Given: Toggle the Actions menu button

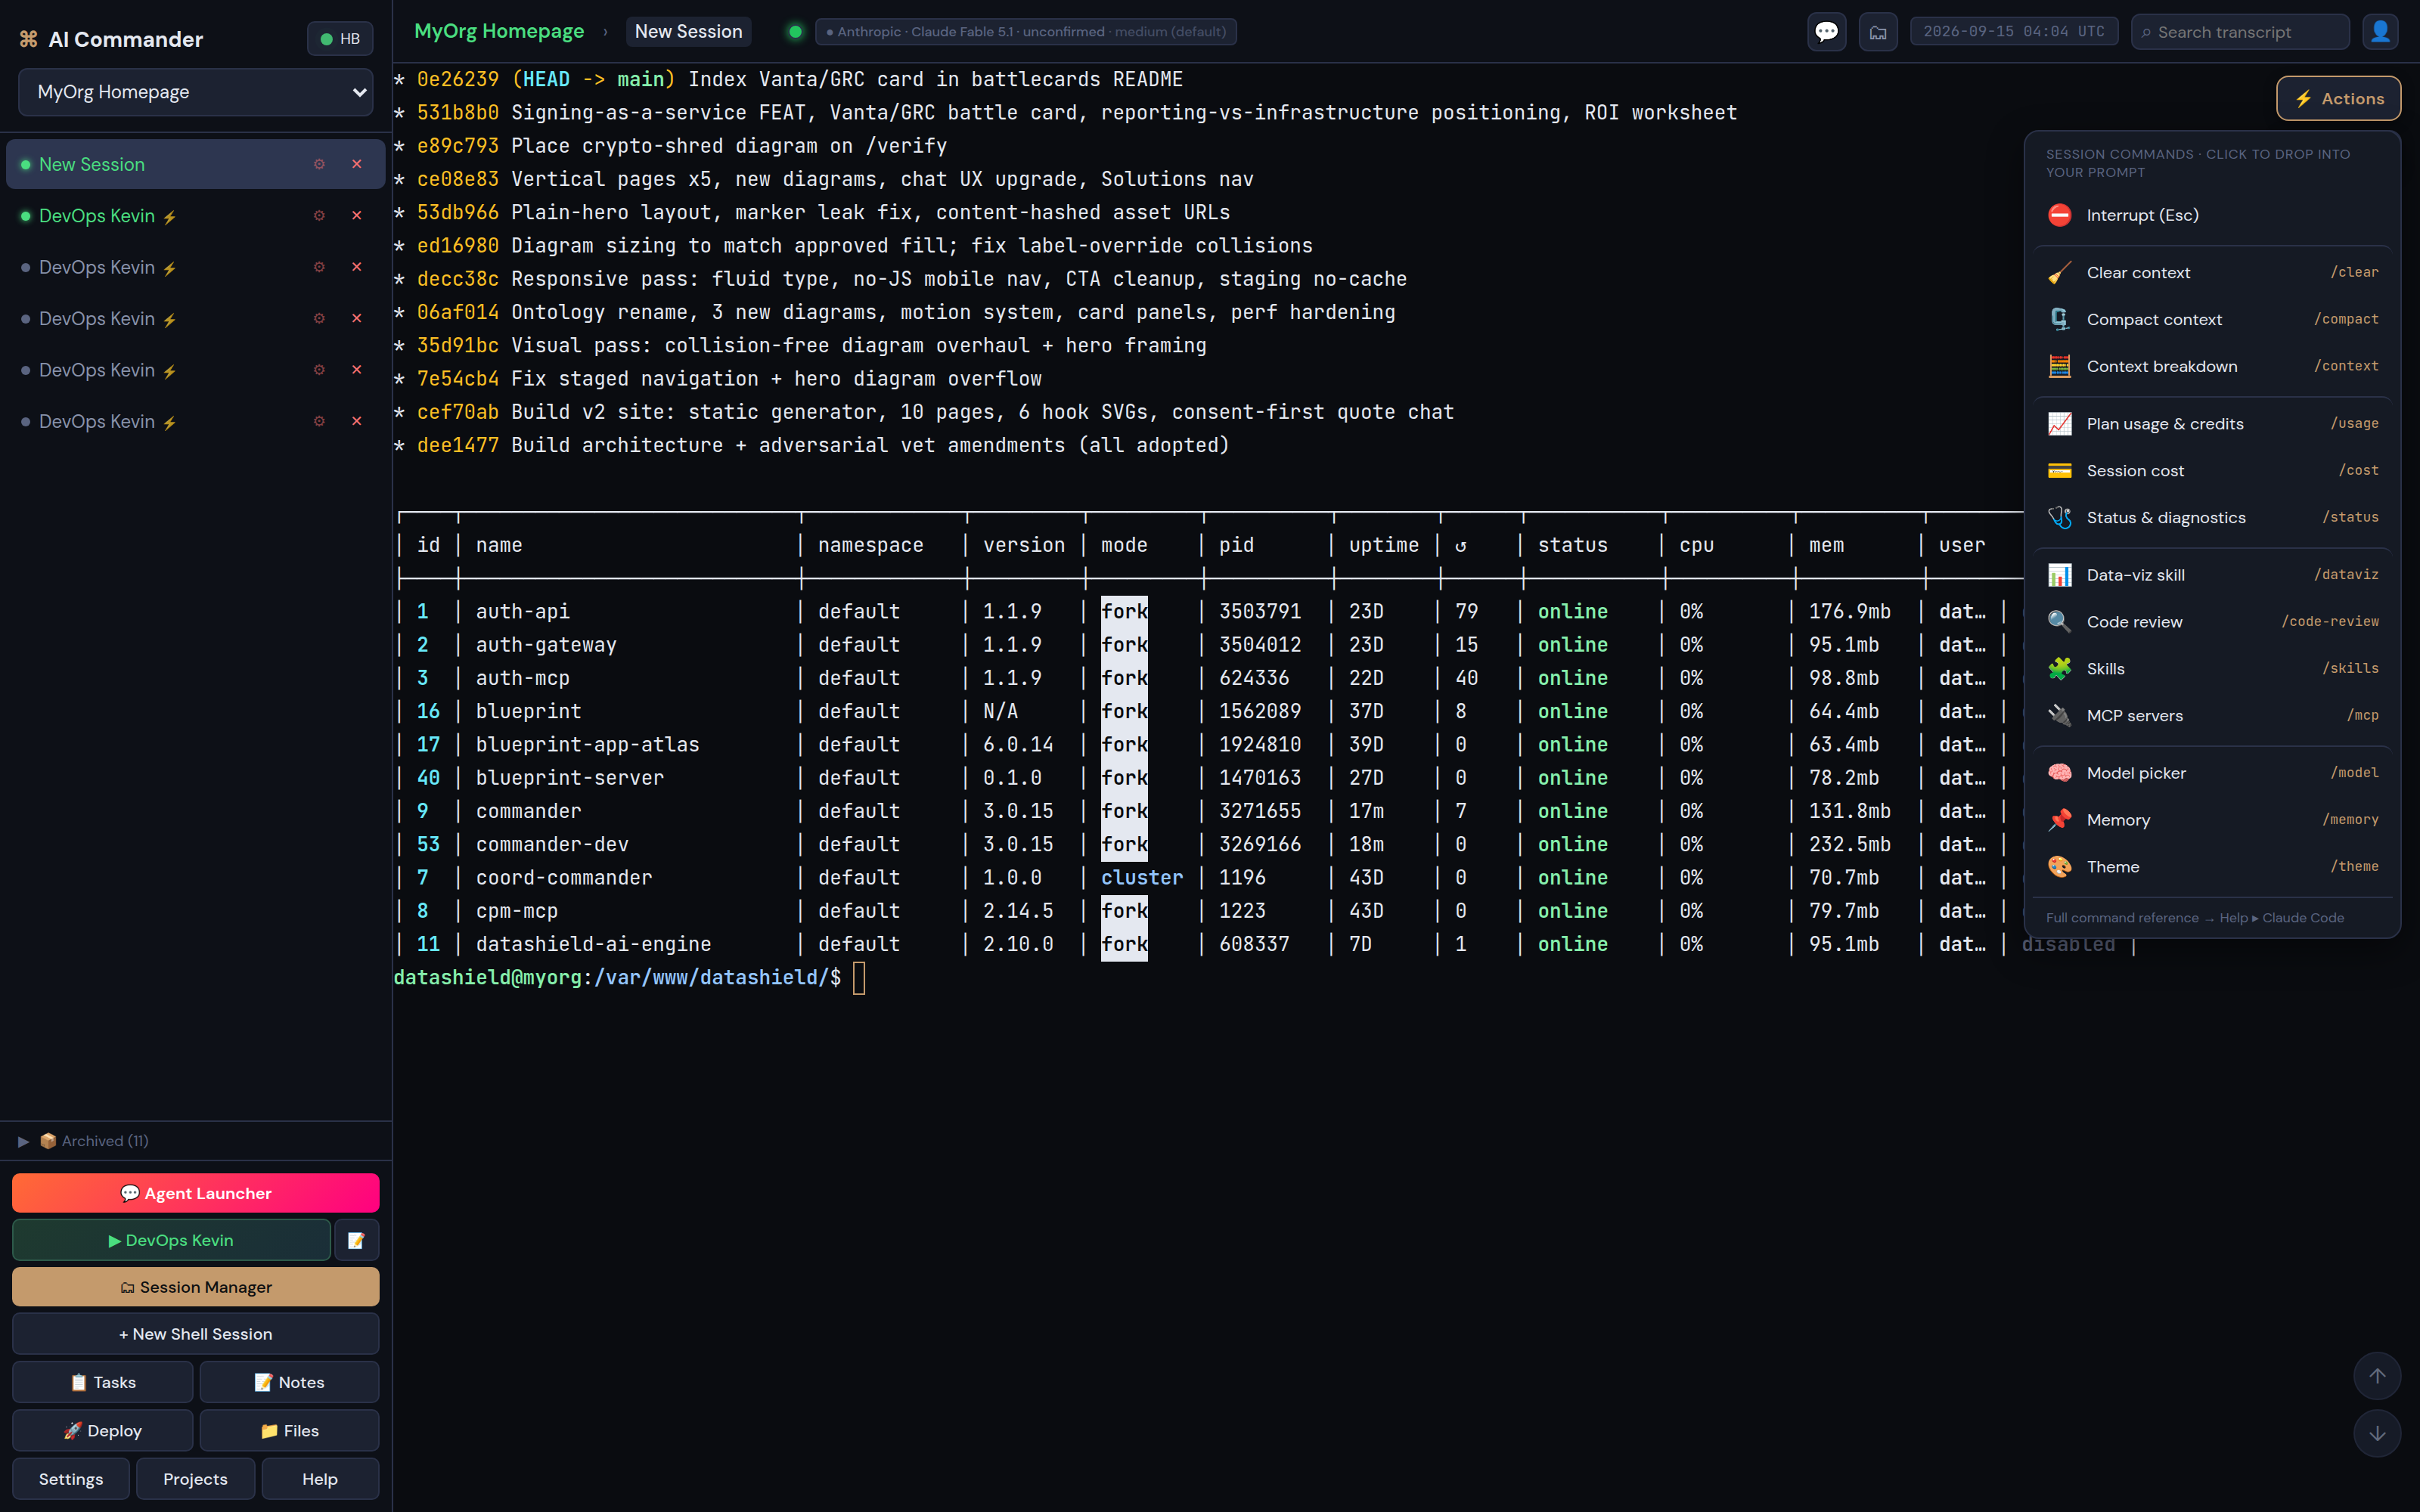Looking at the screenshot, I should click(2338, 98).
